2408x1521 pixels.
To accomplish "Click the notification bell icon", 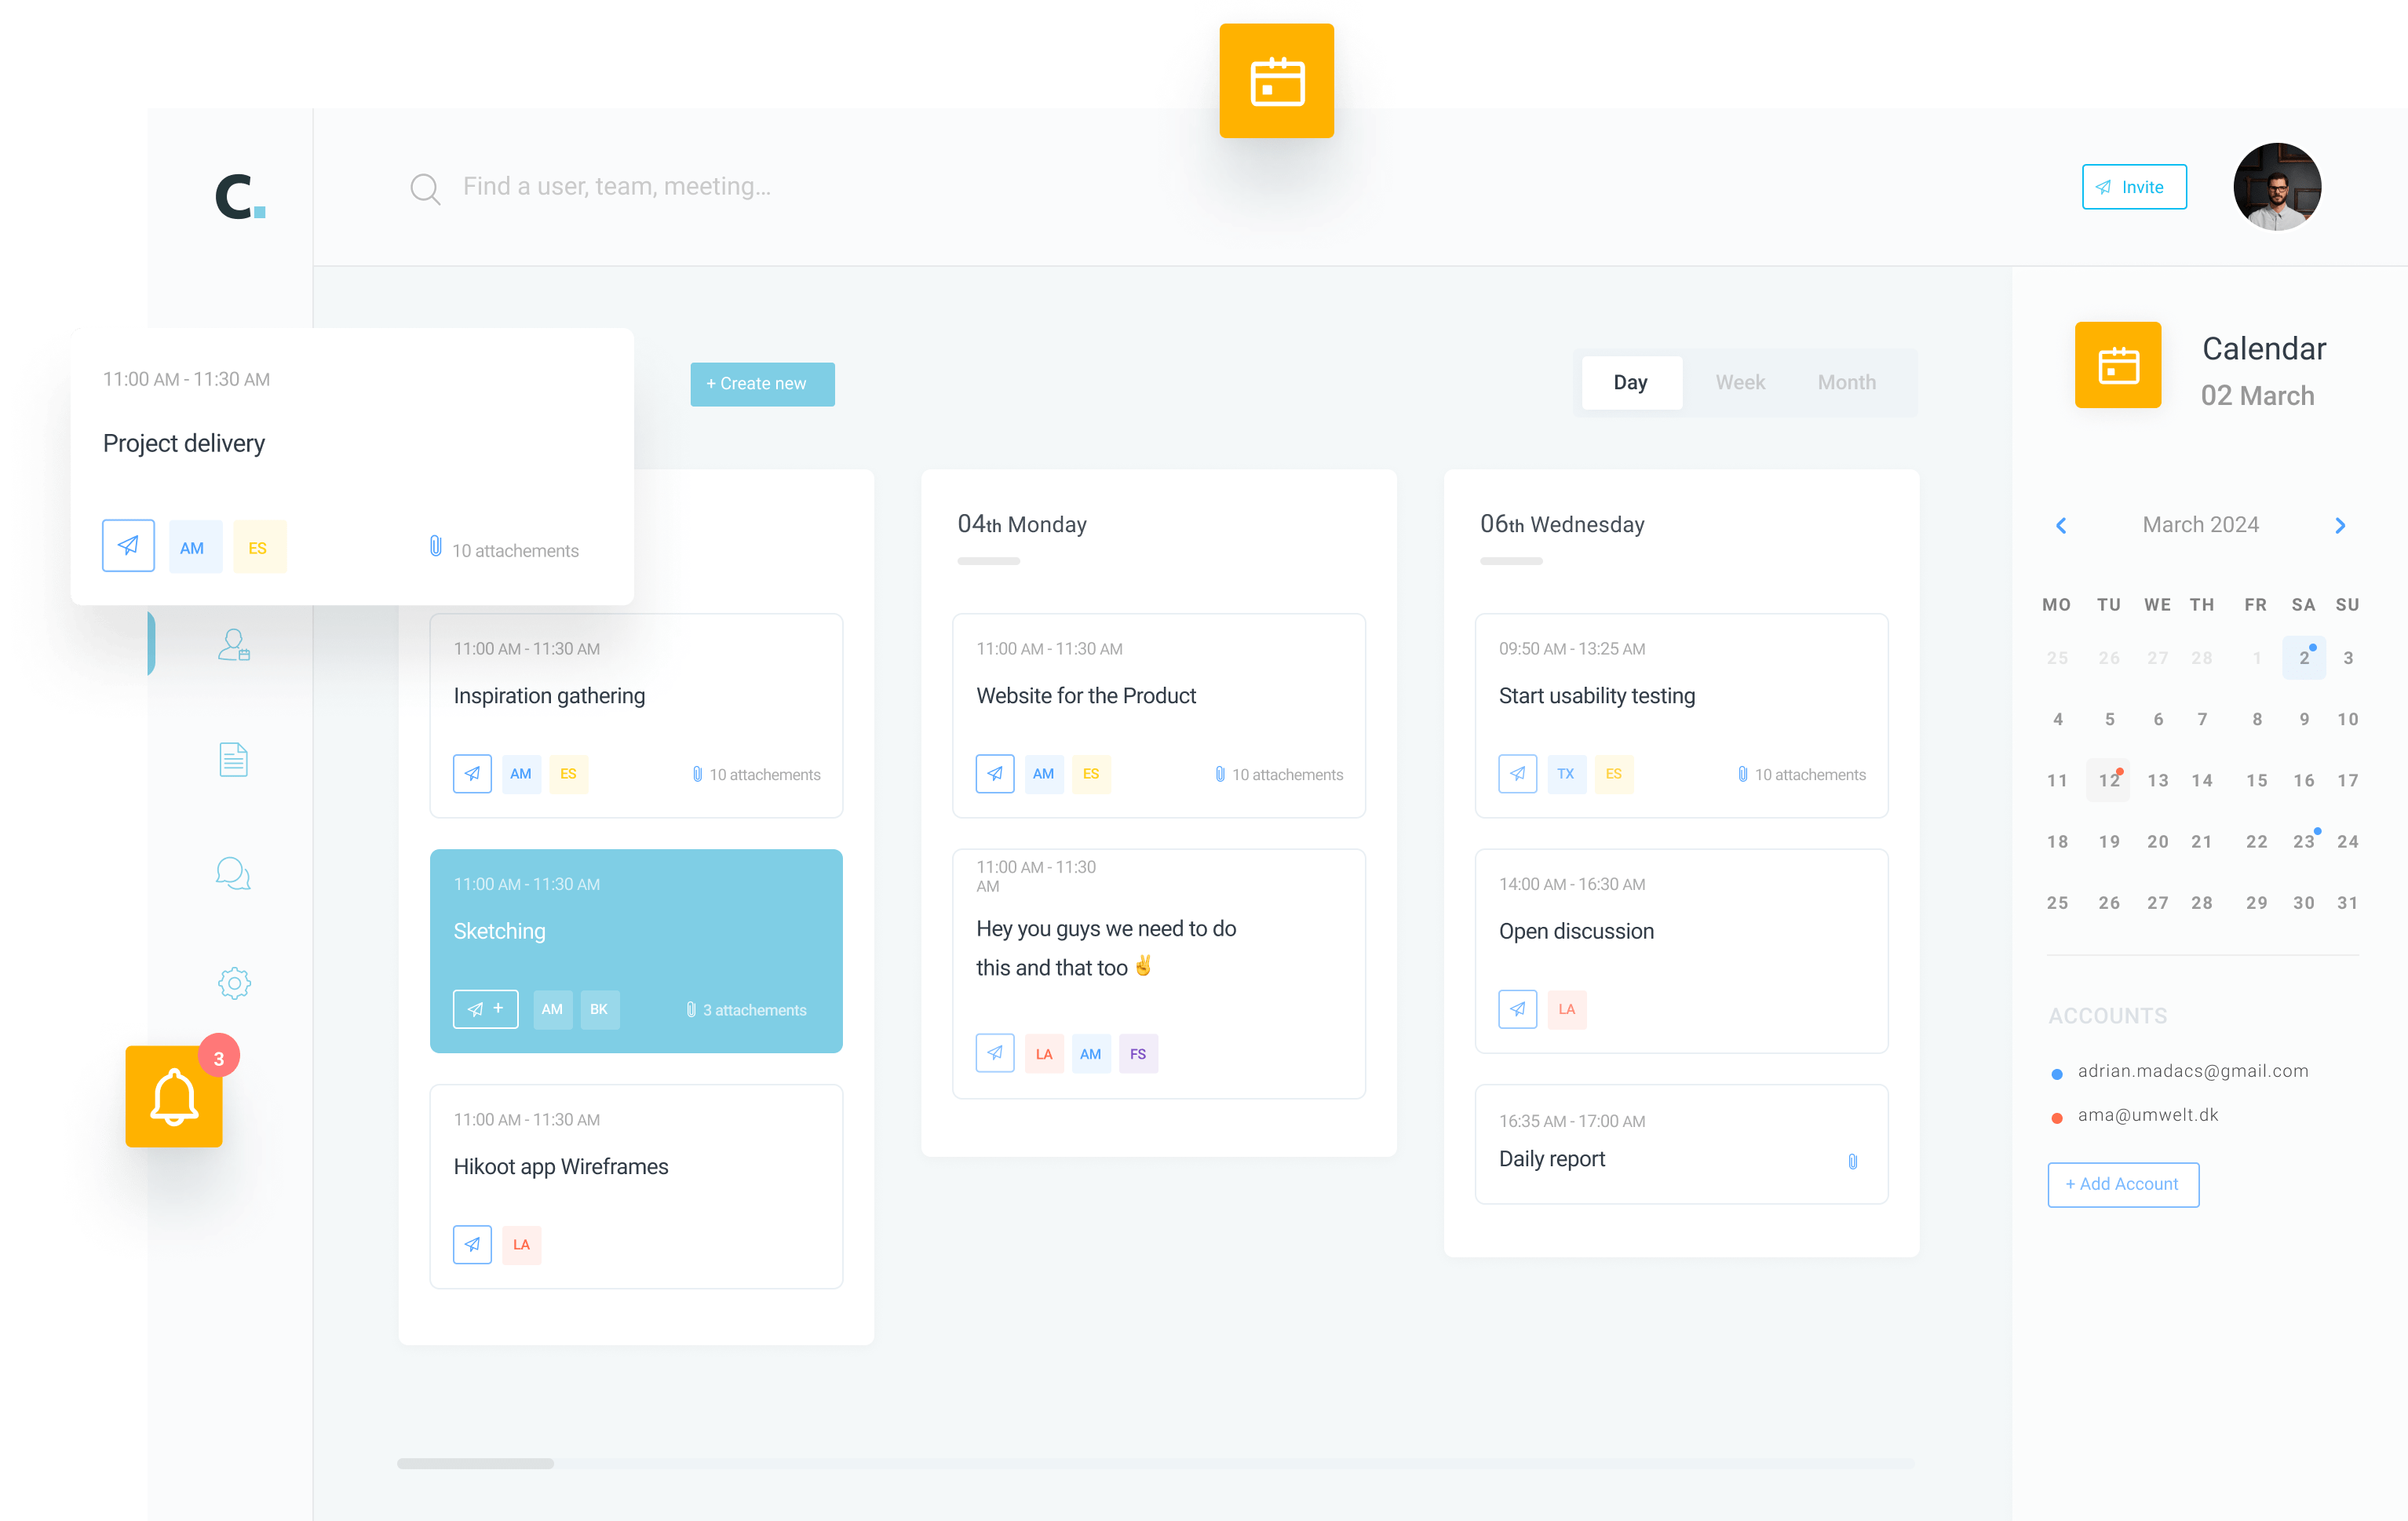I will pyautogui.click(x=174, y=1097).
